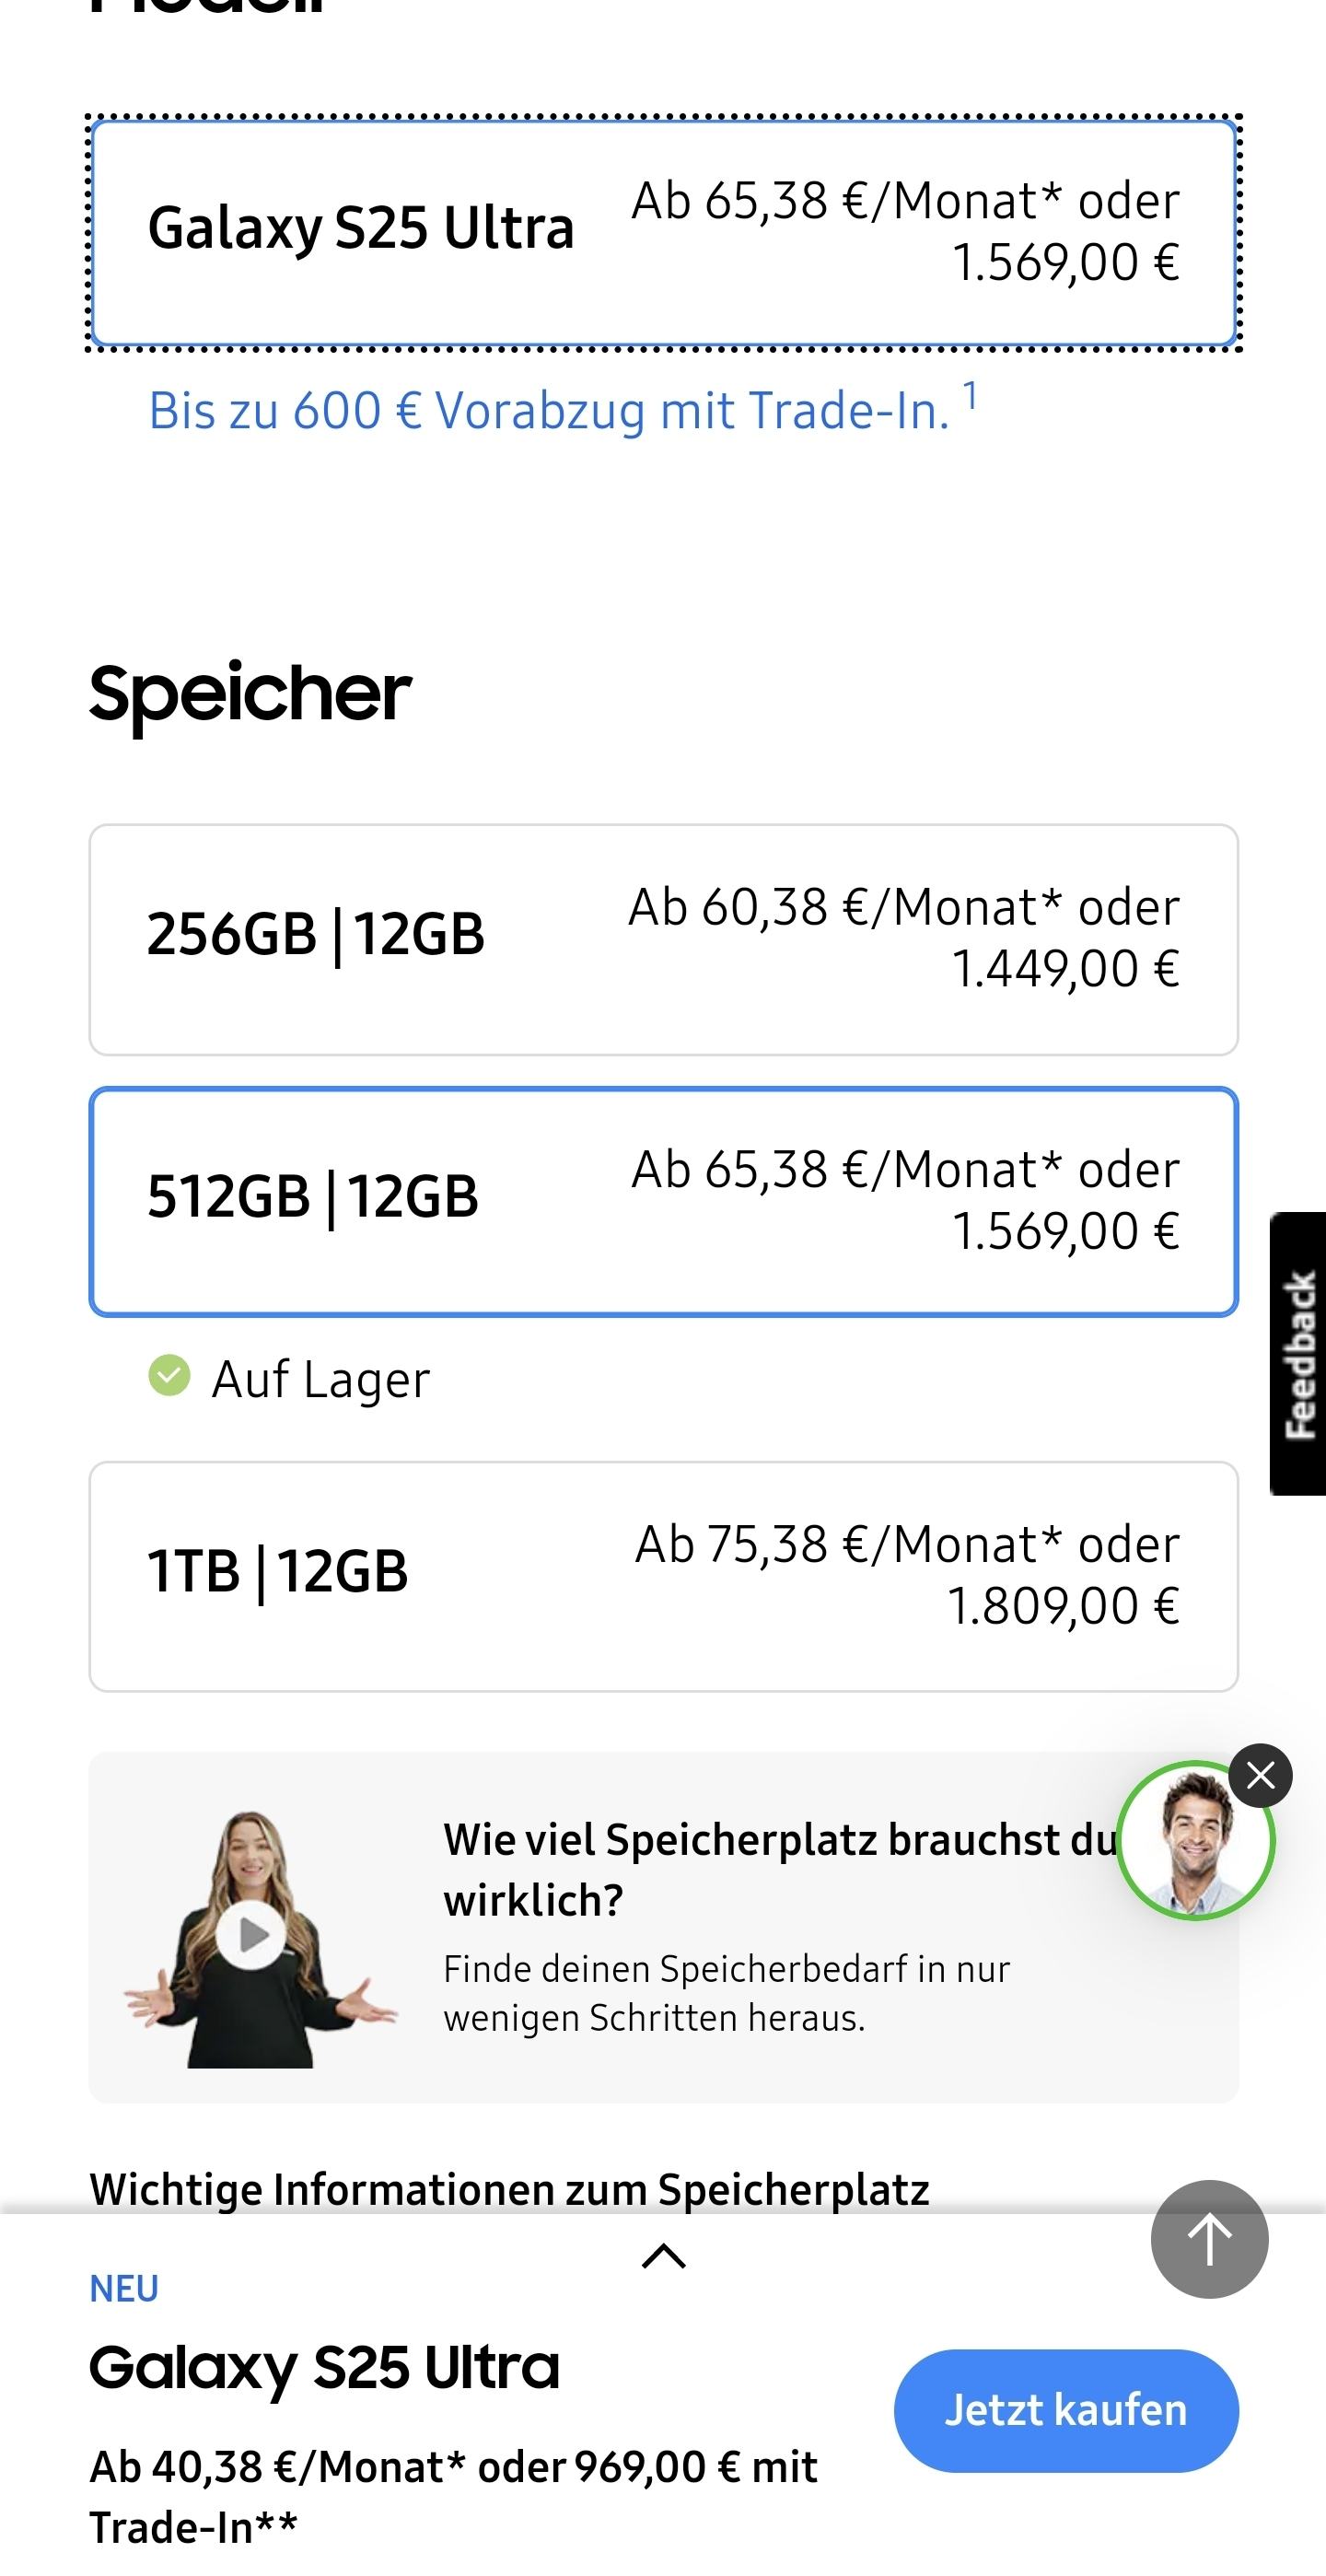
Task: Select the Galaxy S25 Ultra model card
Action: 663,231
